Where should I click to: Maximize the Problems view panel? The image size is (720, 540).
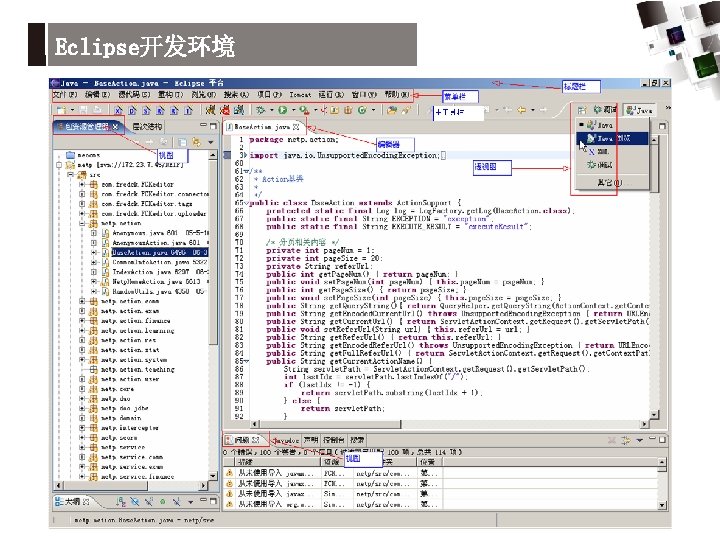662,440
